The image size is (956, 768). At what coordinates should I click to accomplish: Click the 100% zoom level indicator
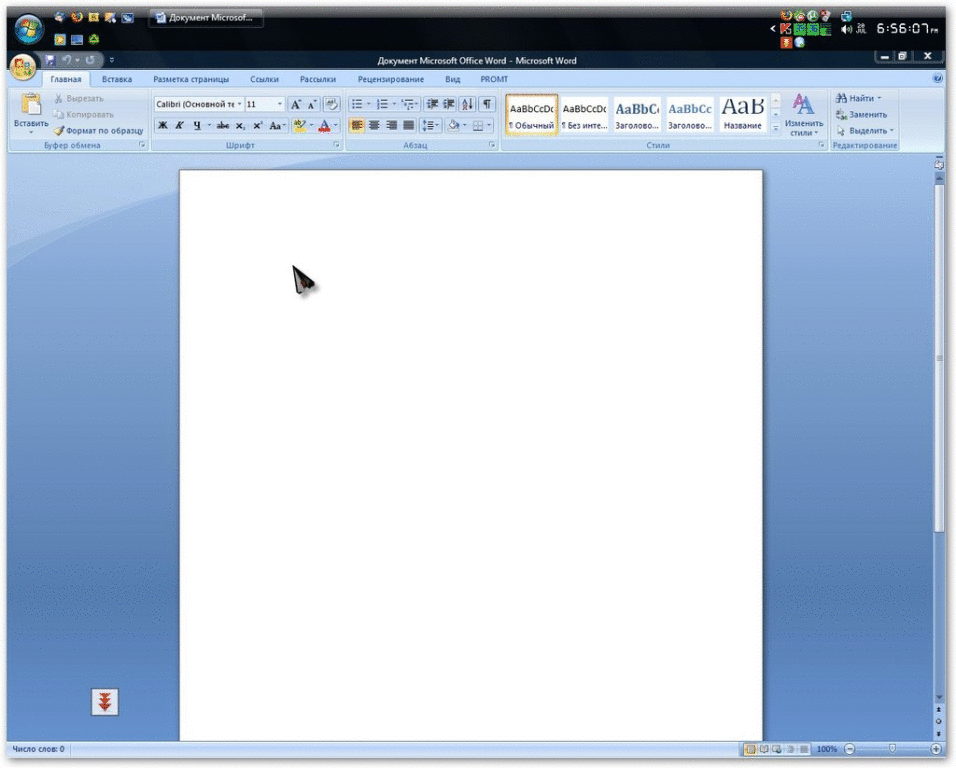click(827, 749)
